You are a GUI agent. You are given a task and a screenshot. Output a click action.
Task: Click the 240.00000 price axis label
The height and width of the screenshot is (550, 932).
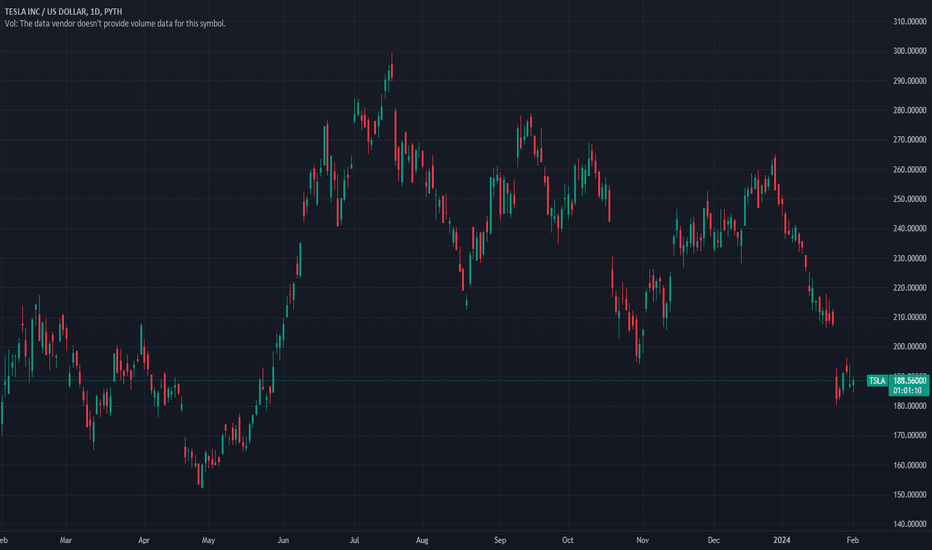(909, 228)
